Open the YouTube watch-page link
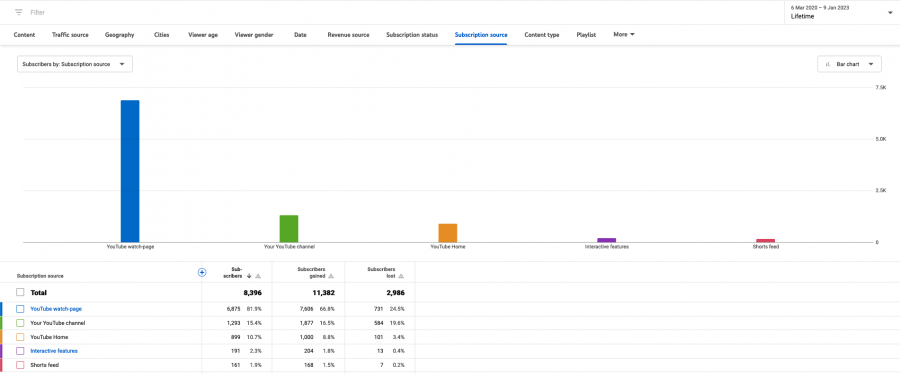Screen dimensions: 900x374 (x=56, y=309)
